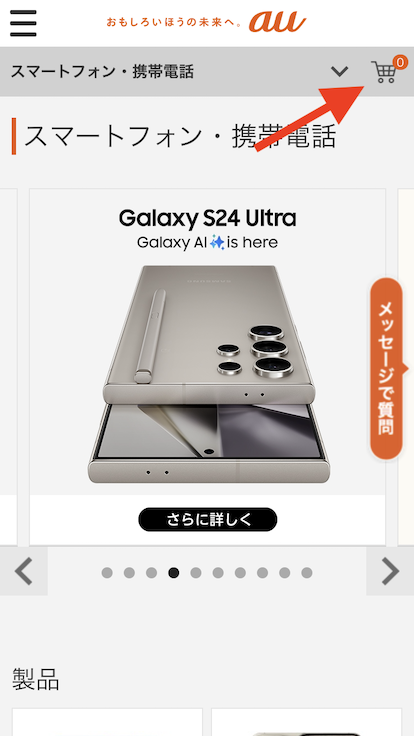Select the third carousel dot
414x736 pixels.
coord(151,573)
